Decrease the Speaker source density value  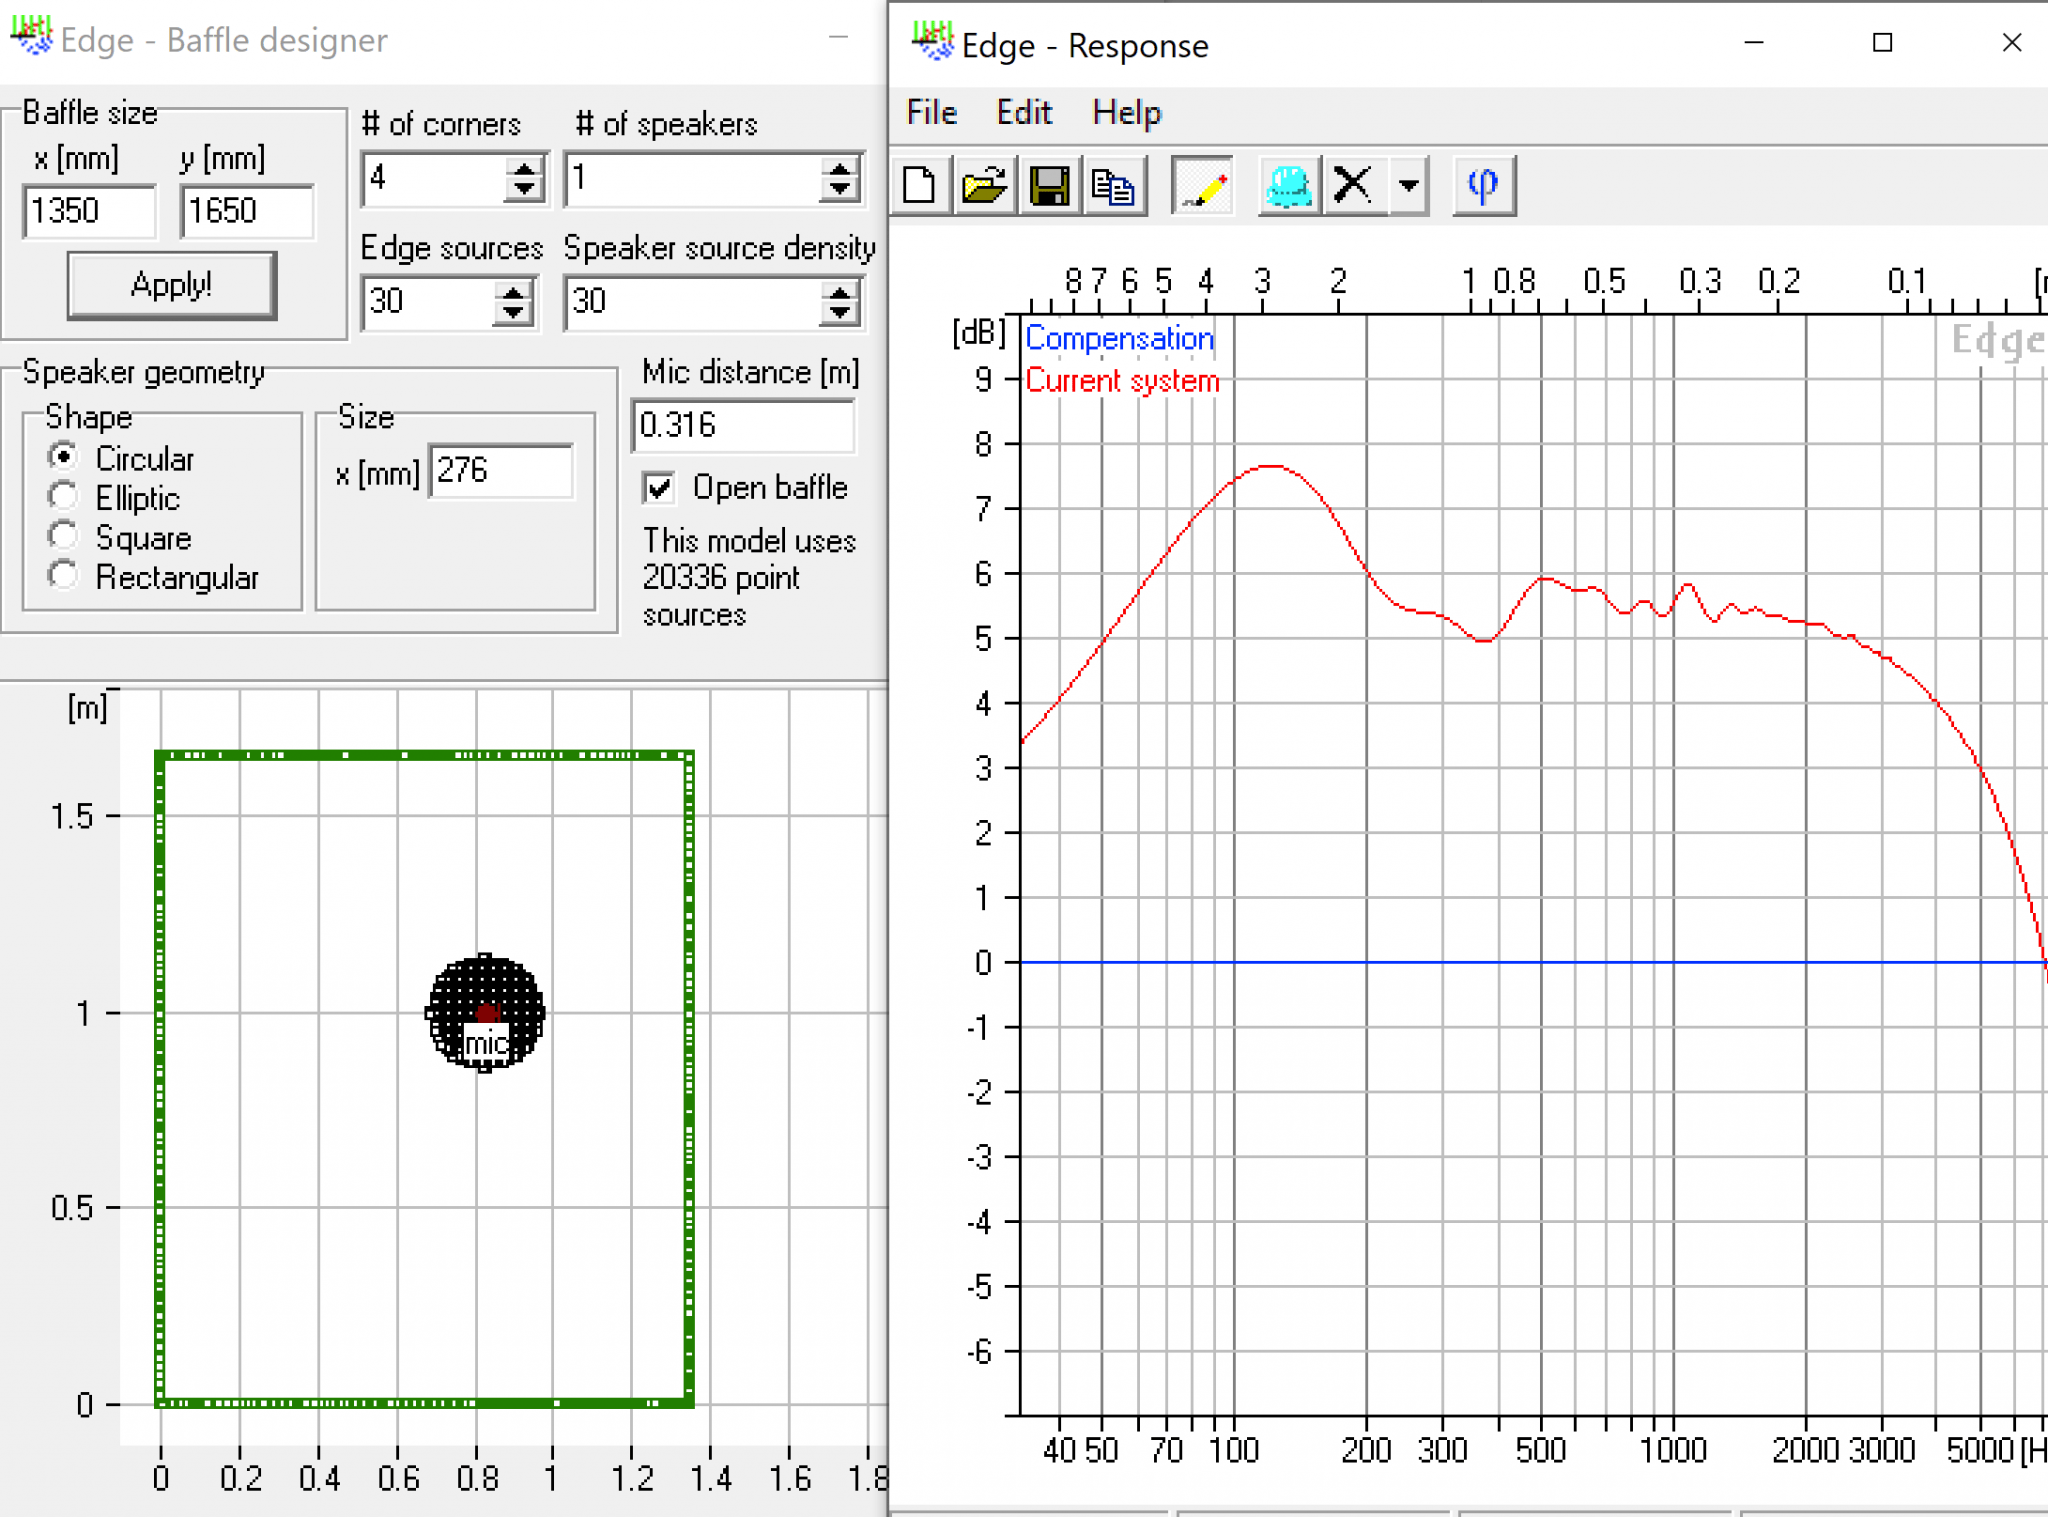click(x=840, y=314)
